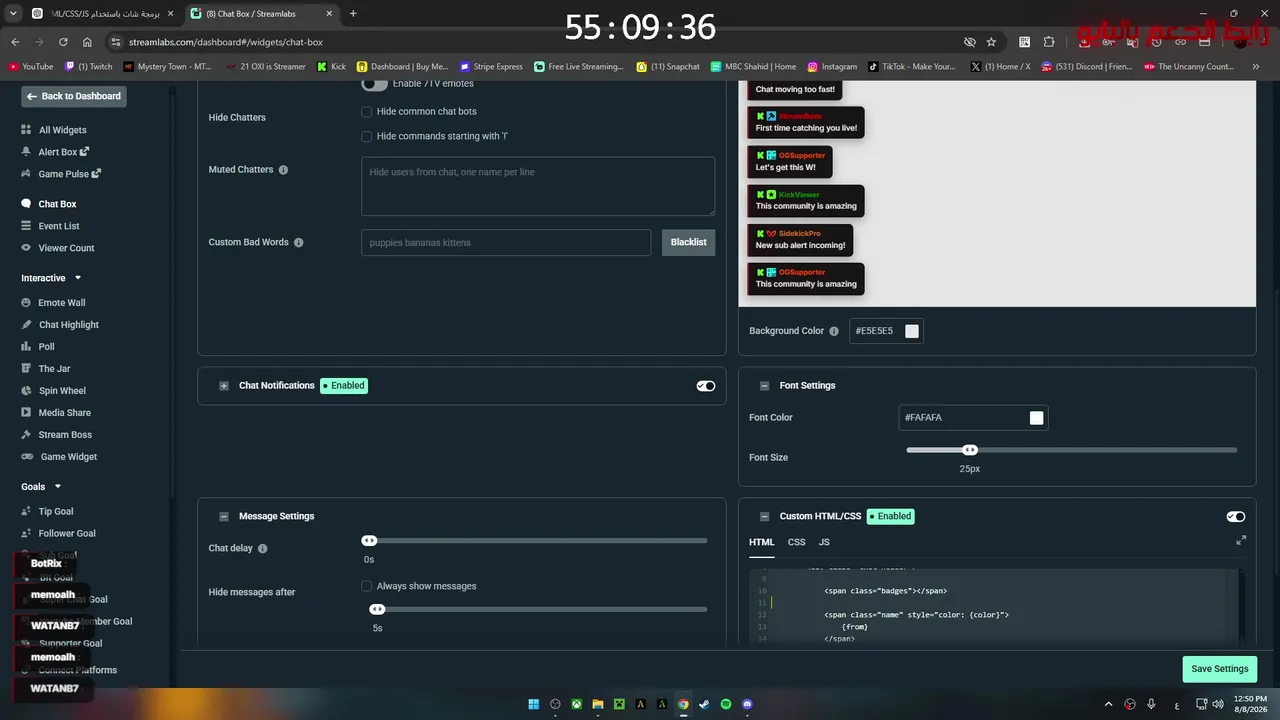Open Spin Wheel pie icon
This screenshot has height=720, width=1280.
27,391
